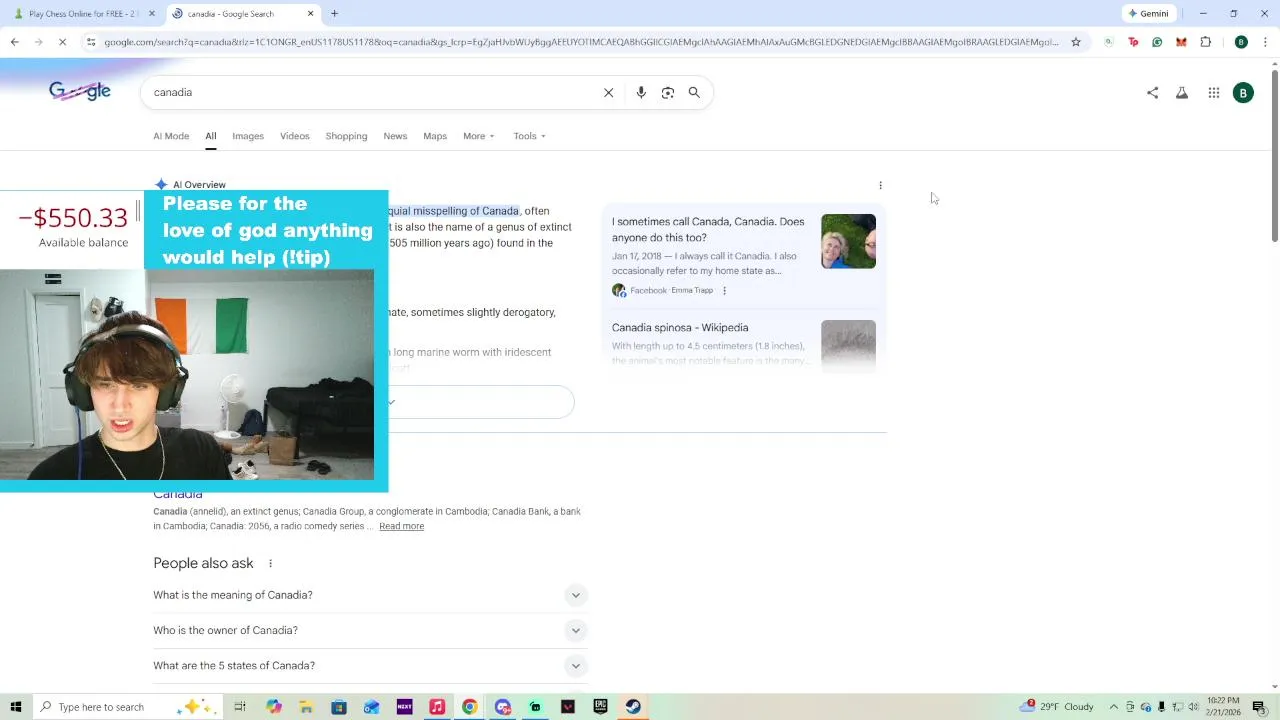Switch to Play Chess Online browser tab
This screenshot has width=1280, height=720.
point(83,14)
